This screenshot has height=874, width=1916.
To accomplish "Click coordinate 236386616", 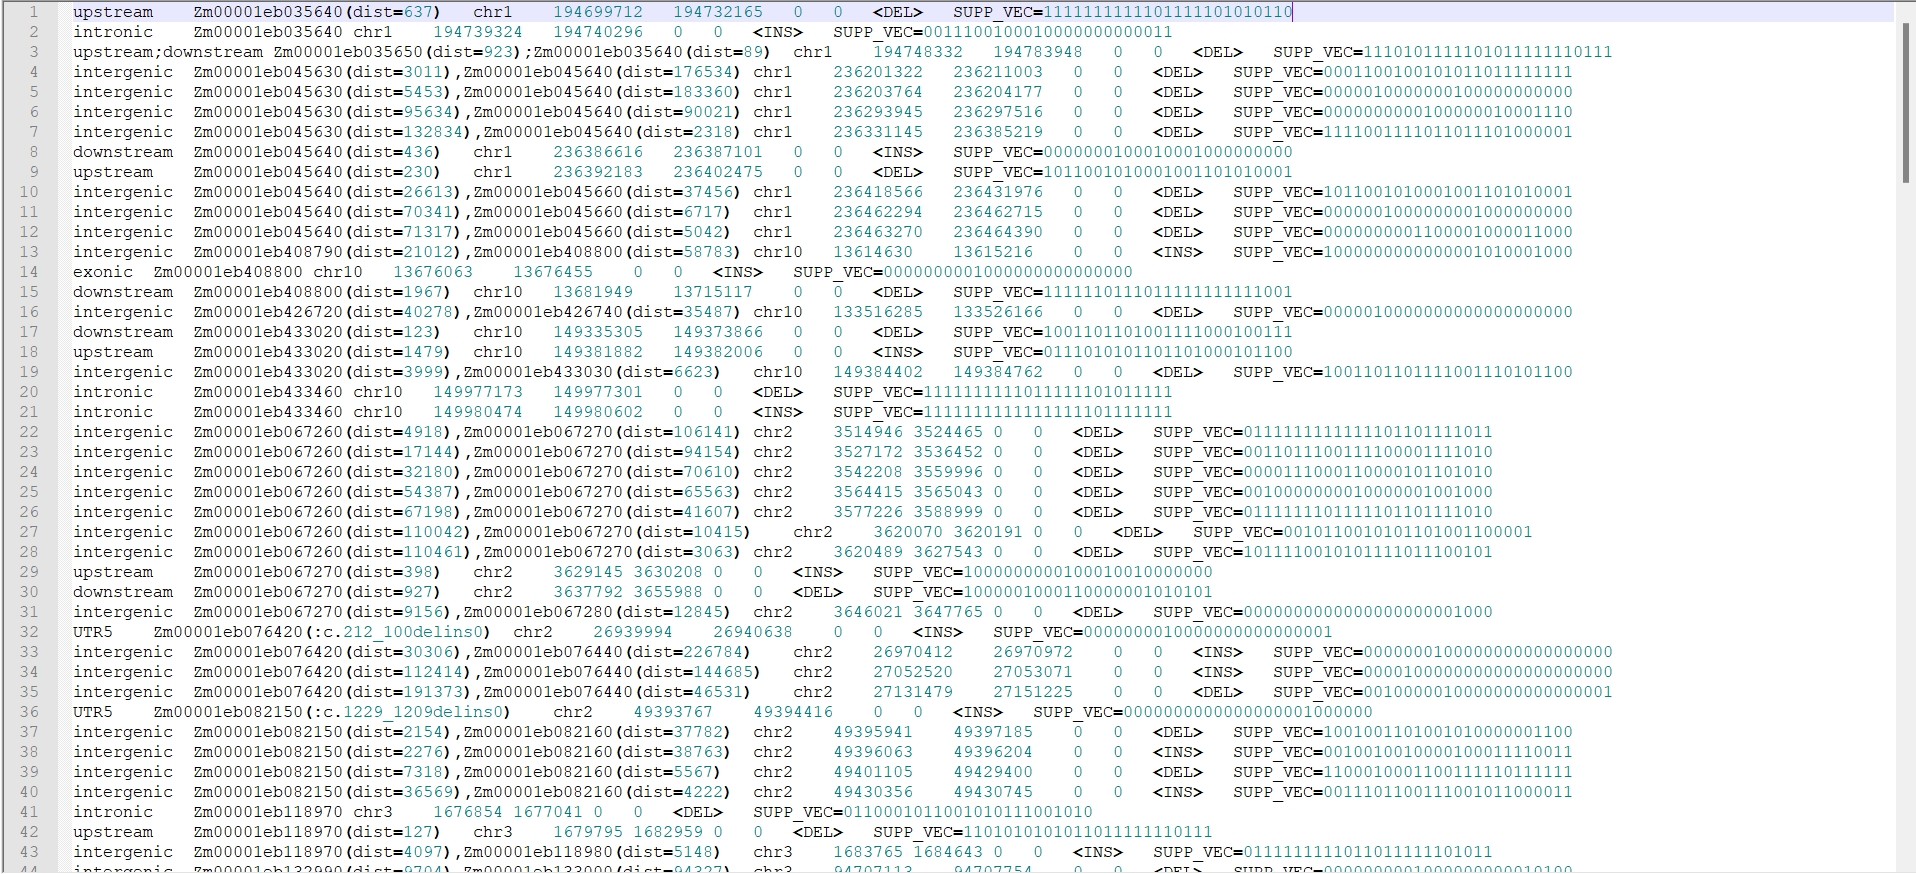I will click(x=598, y=152).
